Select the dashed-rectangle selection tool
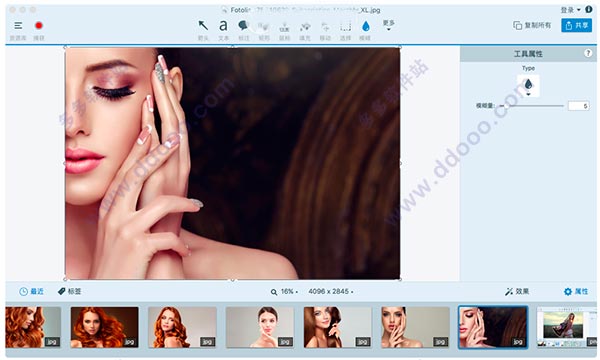Viewport: 600px width, 360px height. [346, 27]
